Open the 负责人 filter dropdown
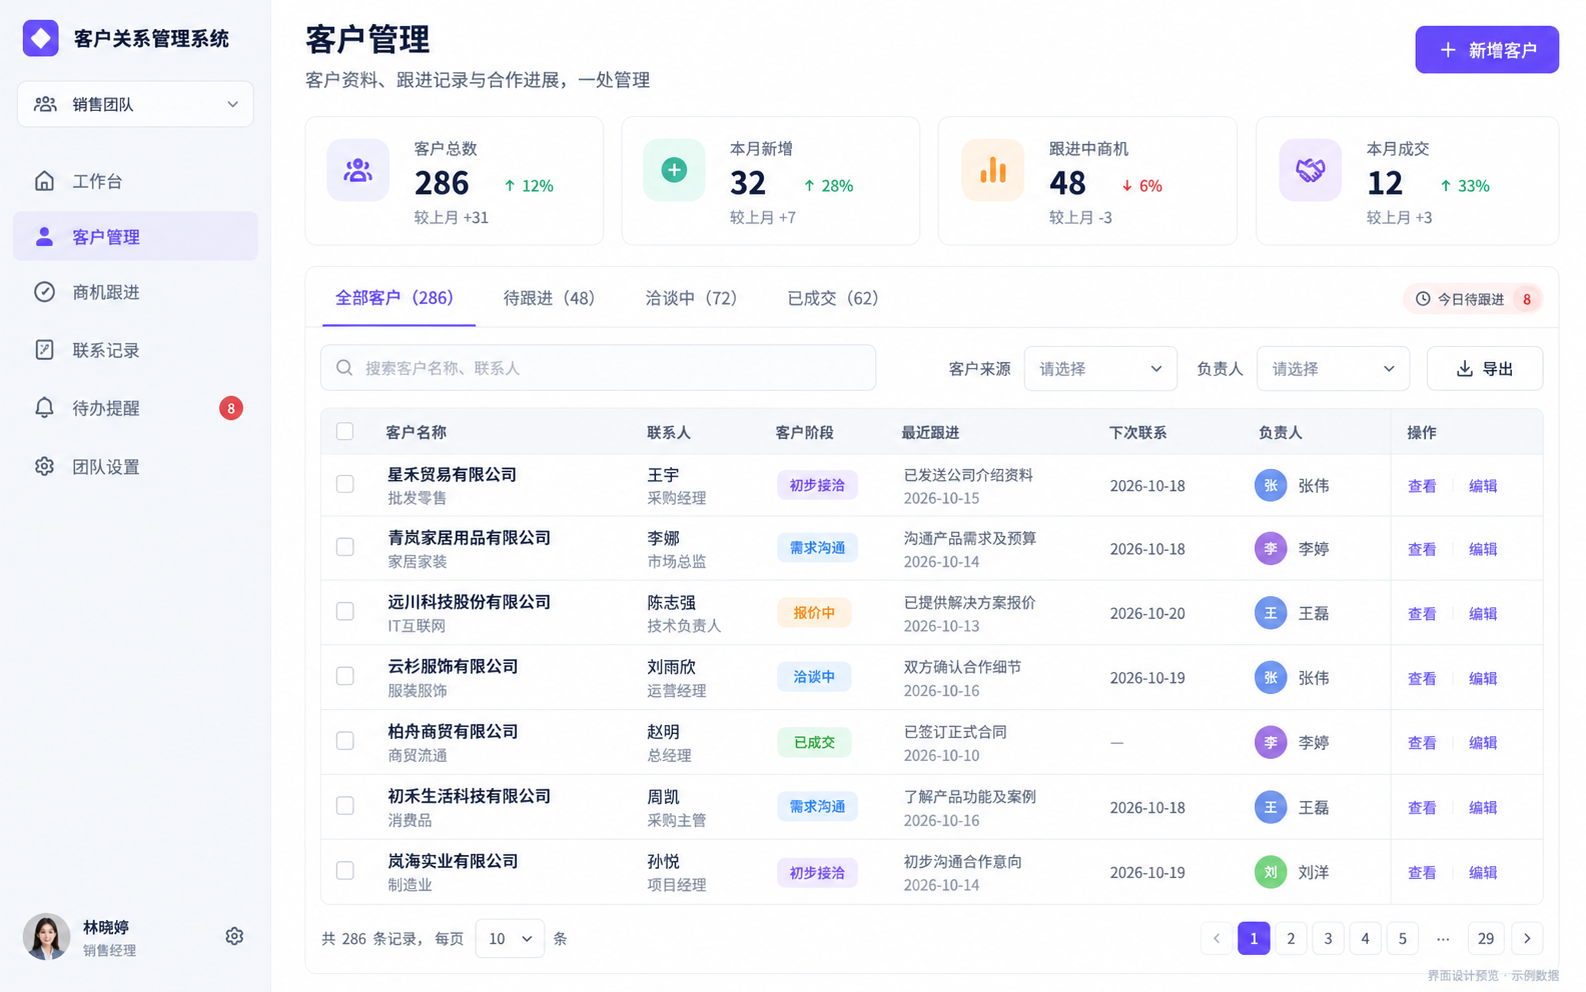 click(x=1333, y=369)
